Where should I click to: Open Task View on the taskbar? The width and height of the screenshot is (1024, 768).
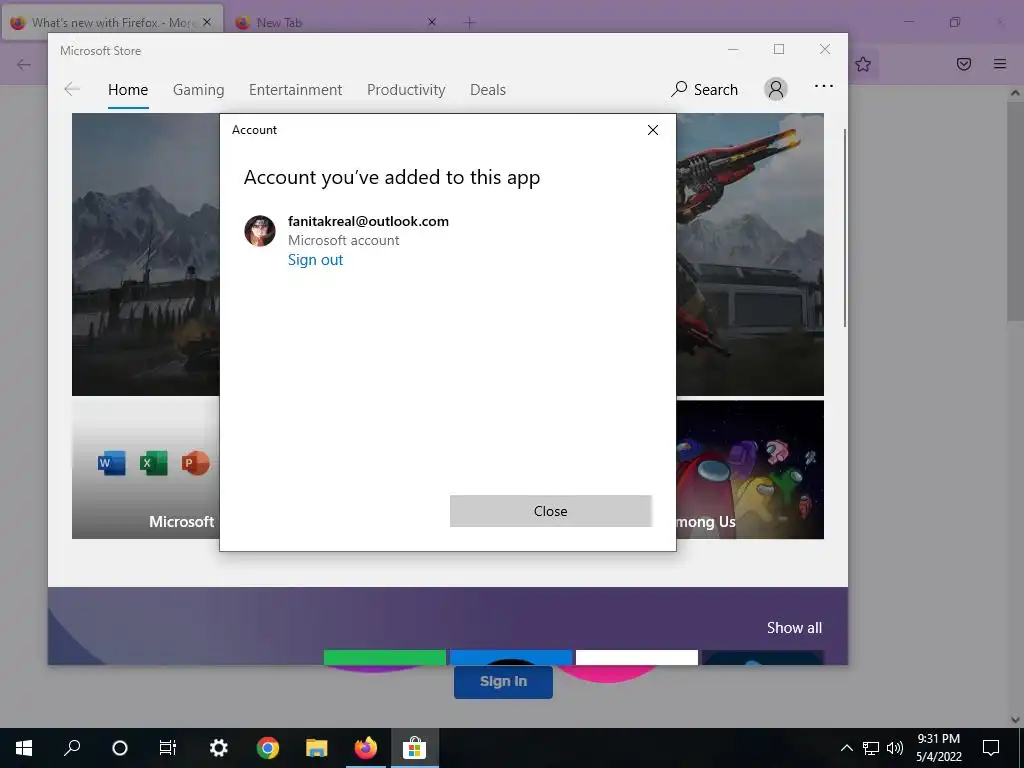pos(168,748)
